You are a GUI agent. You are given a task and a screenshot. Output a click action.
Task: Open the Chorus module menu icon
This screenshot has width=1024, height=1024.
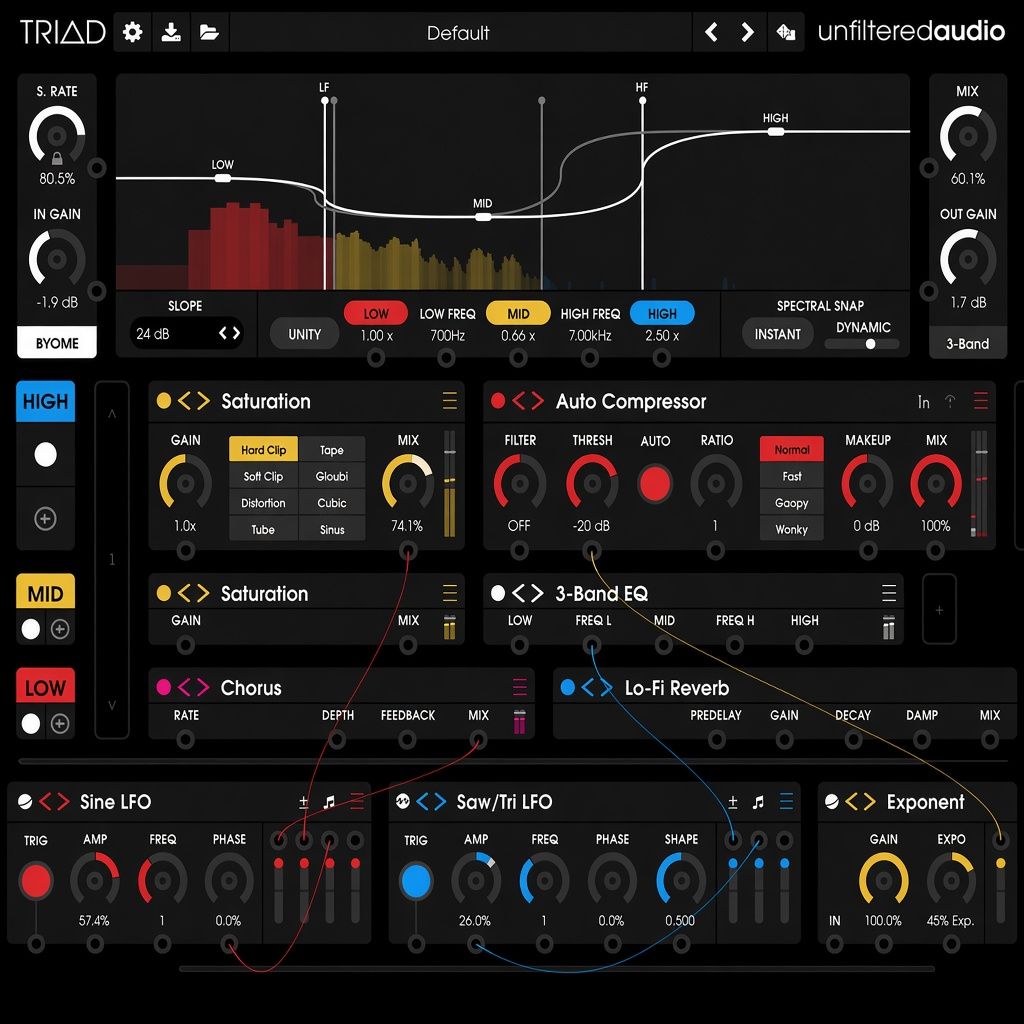pyautogui.click(x=519, y=687)
